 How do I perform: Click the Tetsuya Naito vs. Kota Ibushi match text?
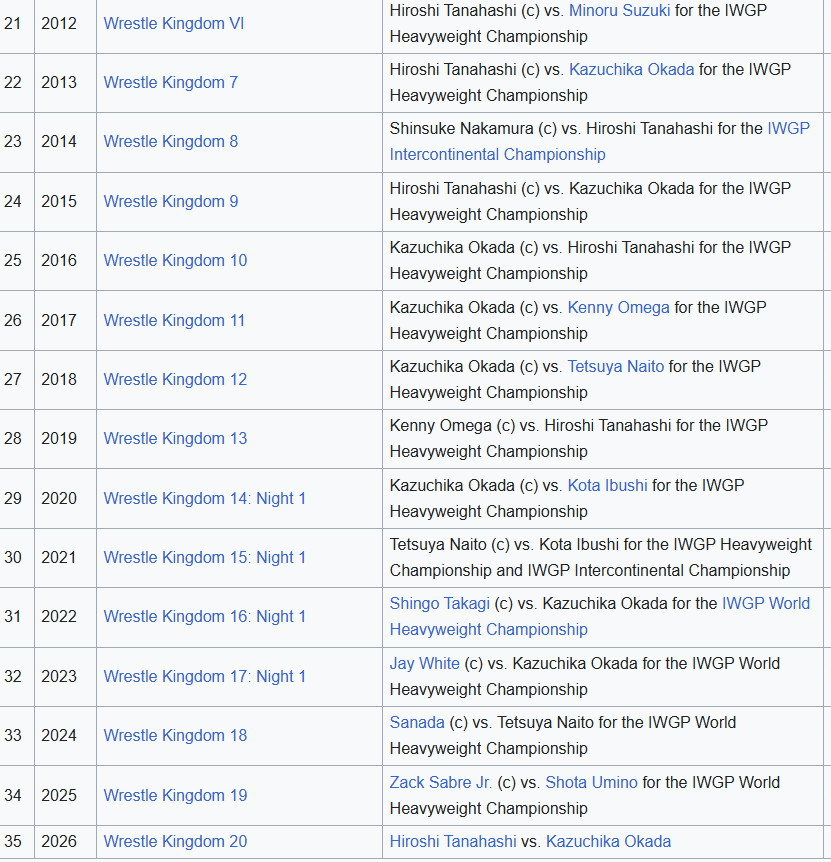click(x=601, y=557)
